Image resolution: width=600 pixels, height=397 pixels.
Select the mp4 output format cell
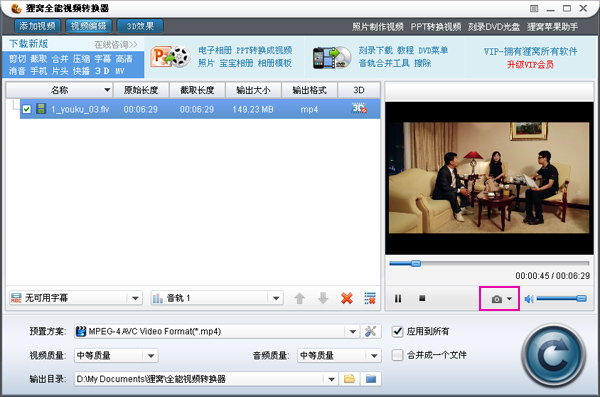point(309,109)
